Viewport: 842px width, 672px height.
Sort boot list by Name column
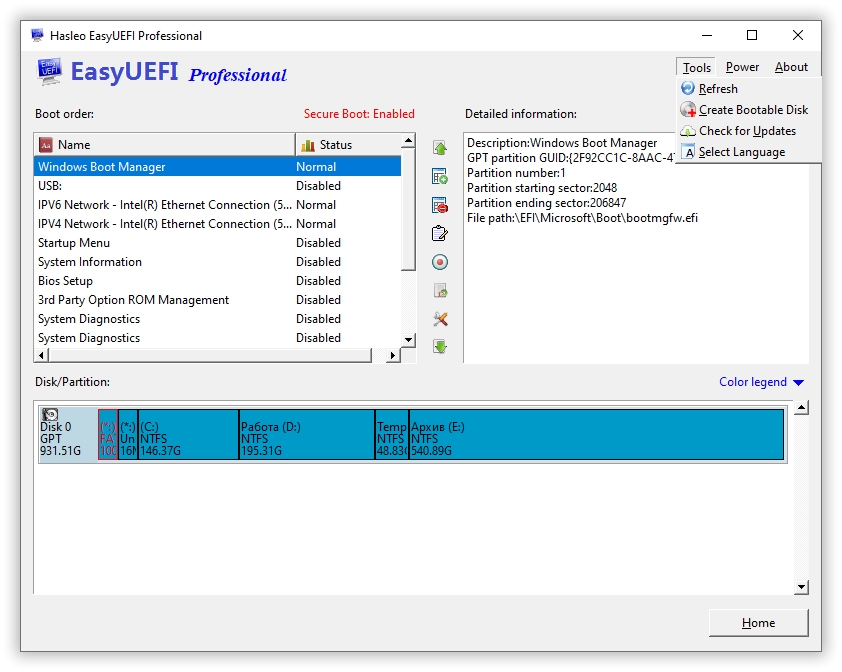click(165, 144)
